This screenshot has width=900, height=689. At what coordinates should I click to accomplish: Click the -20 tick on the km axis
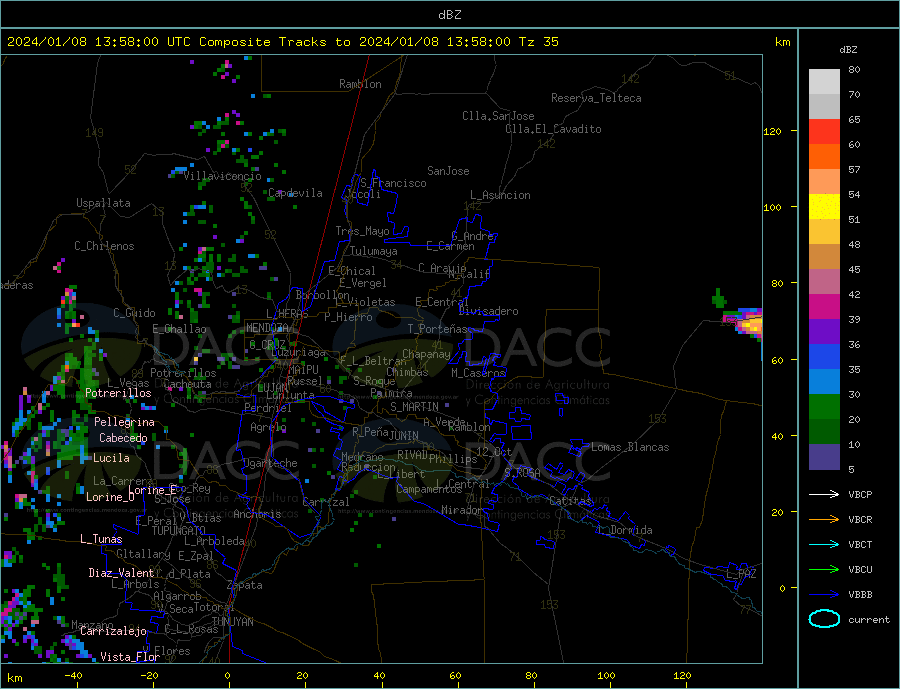point(149,676)
